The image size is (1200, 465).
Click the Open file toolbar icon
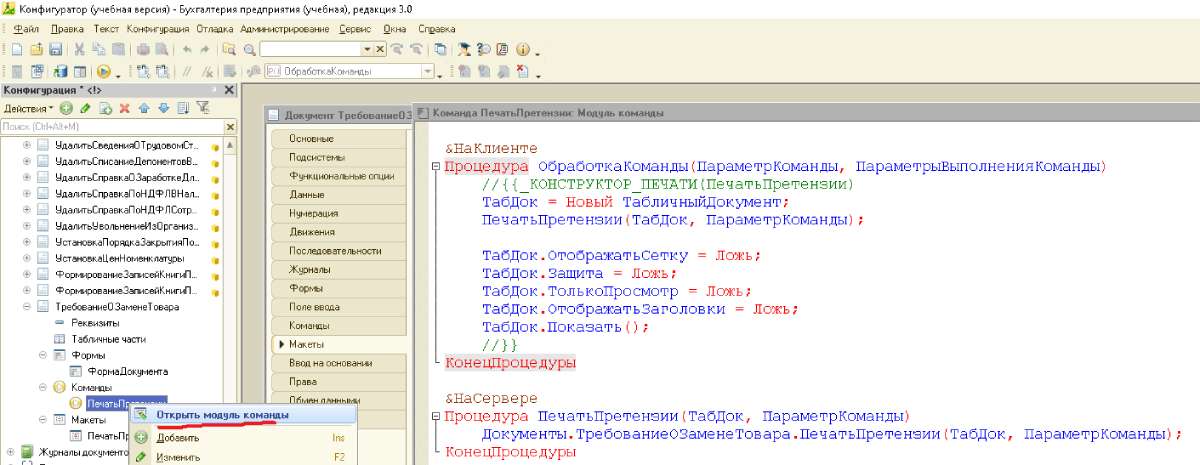click(x=36, y=49)
